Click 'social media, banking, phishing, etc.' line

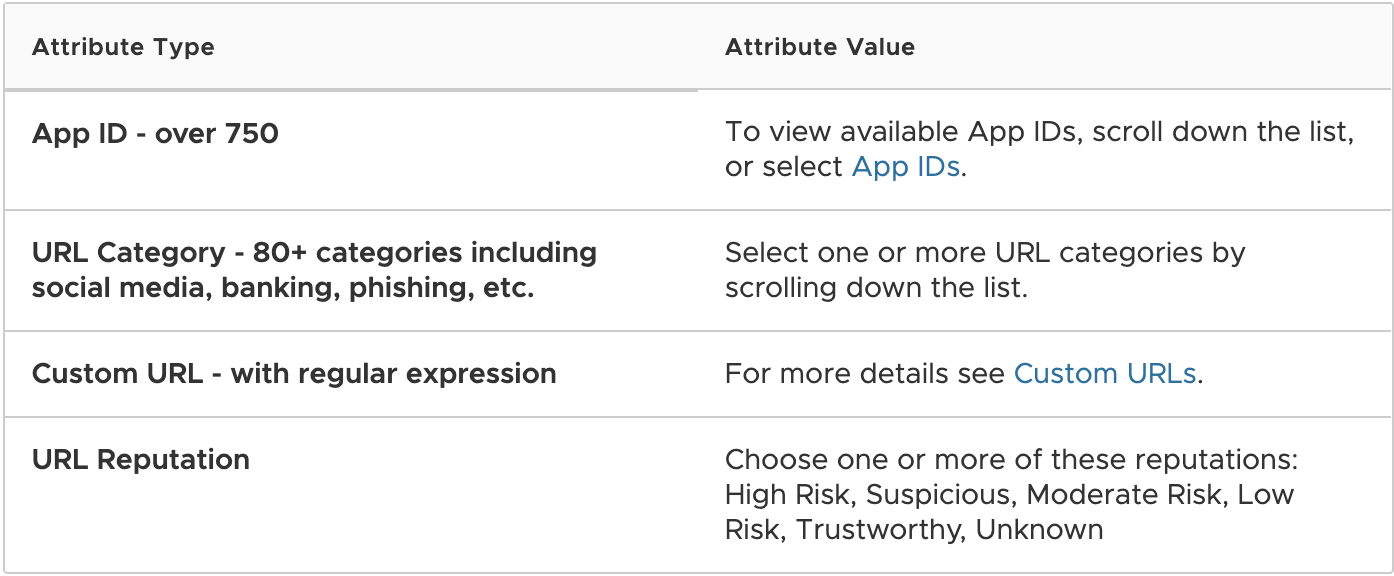[283, 288]
